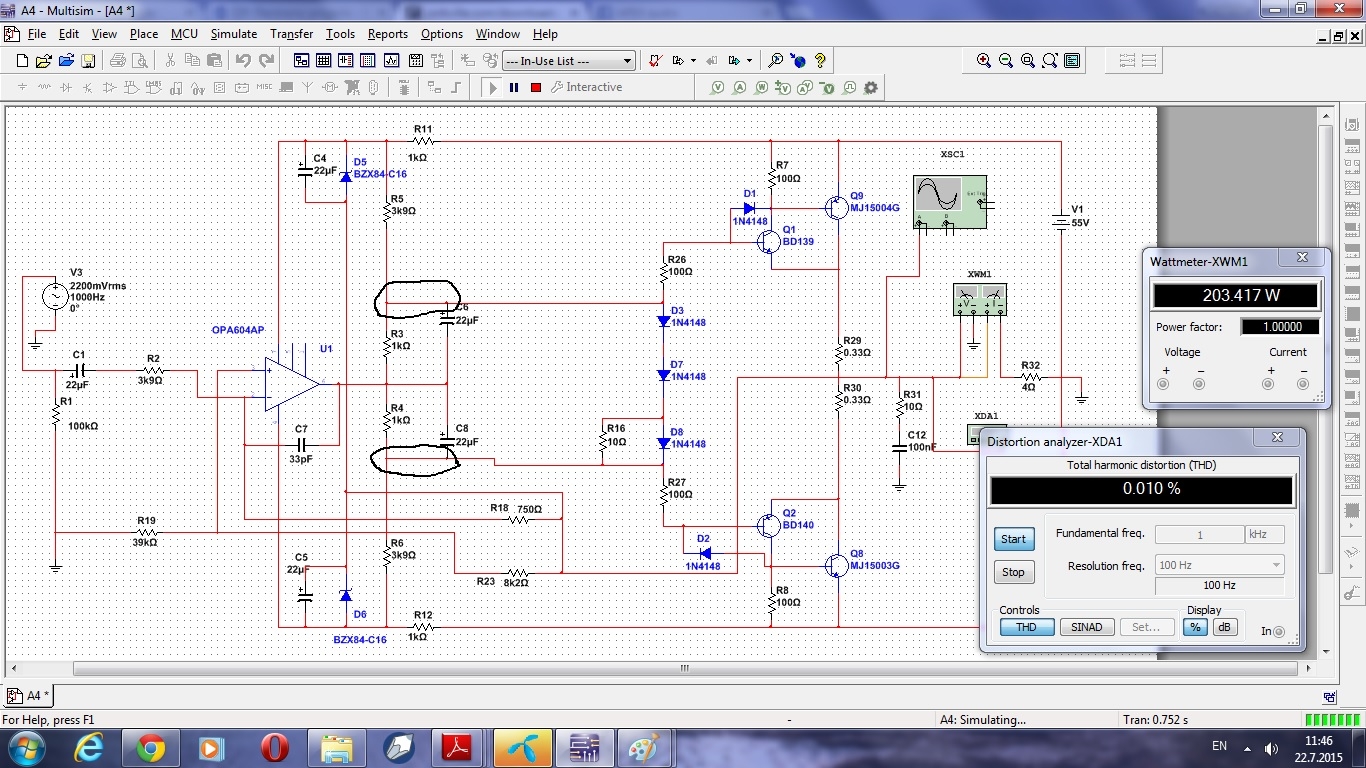Click the horizontal scrollbar below schematic
This screenshot has width=1366, height=768.
point(684,668)
